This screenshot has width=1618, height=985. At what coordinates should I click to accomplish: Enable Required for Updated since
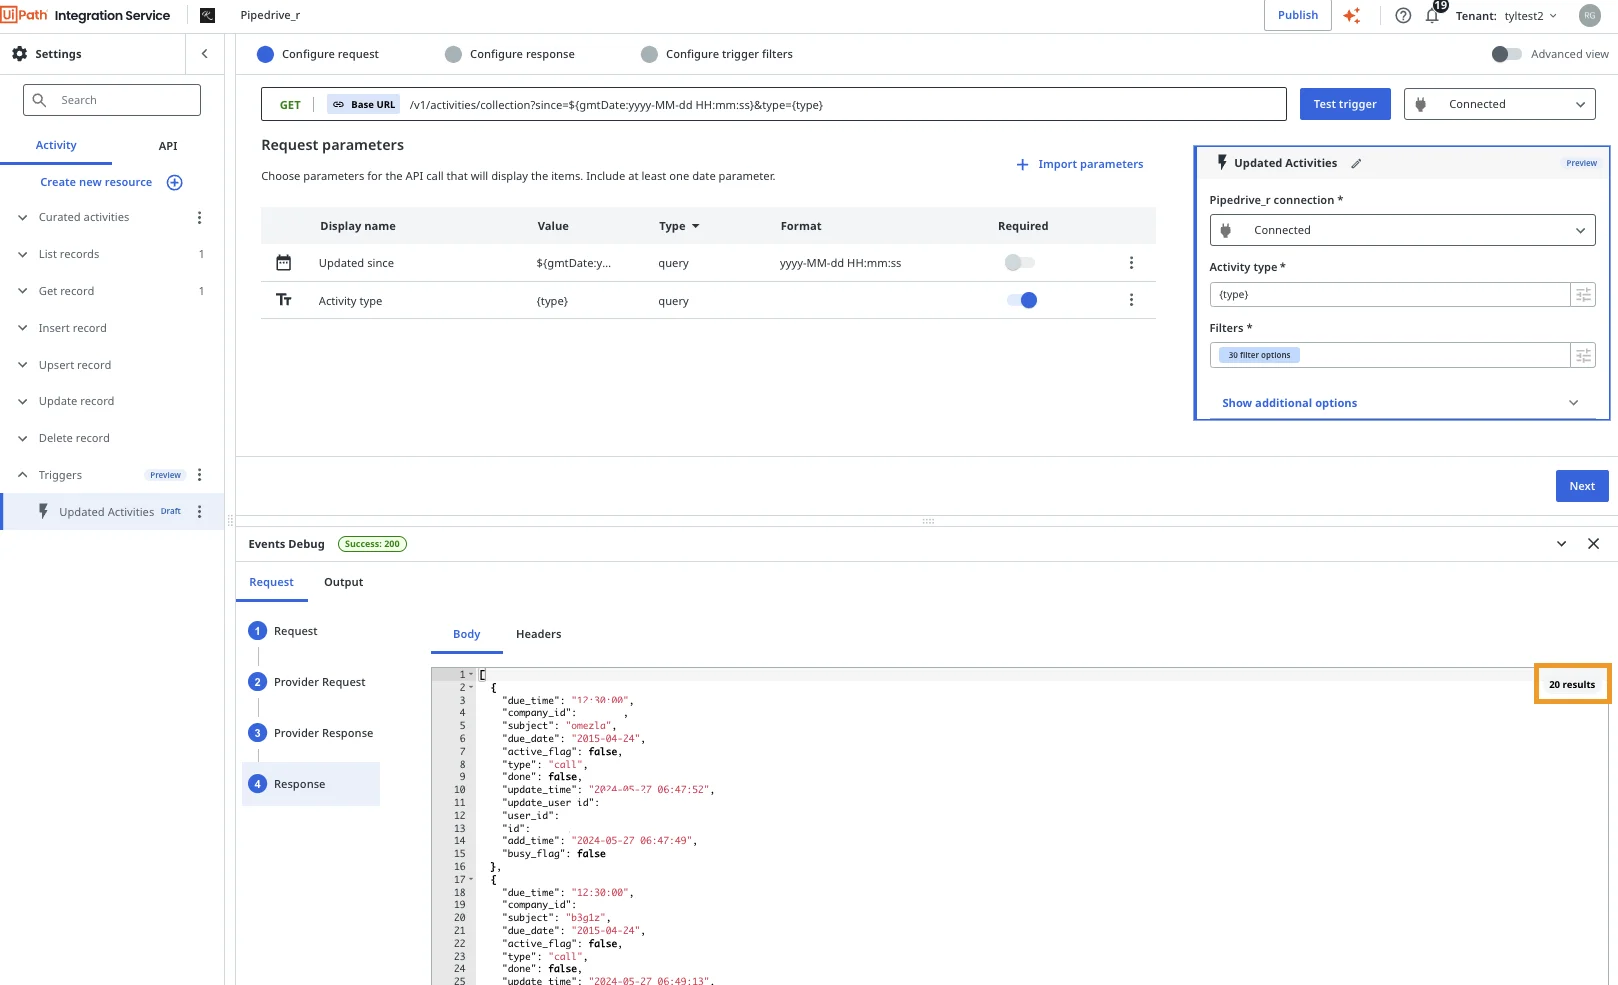(x=1020, y=263)
